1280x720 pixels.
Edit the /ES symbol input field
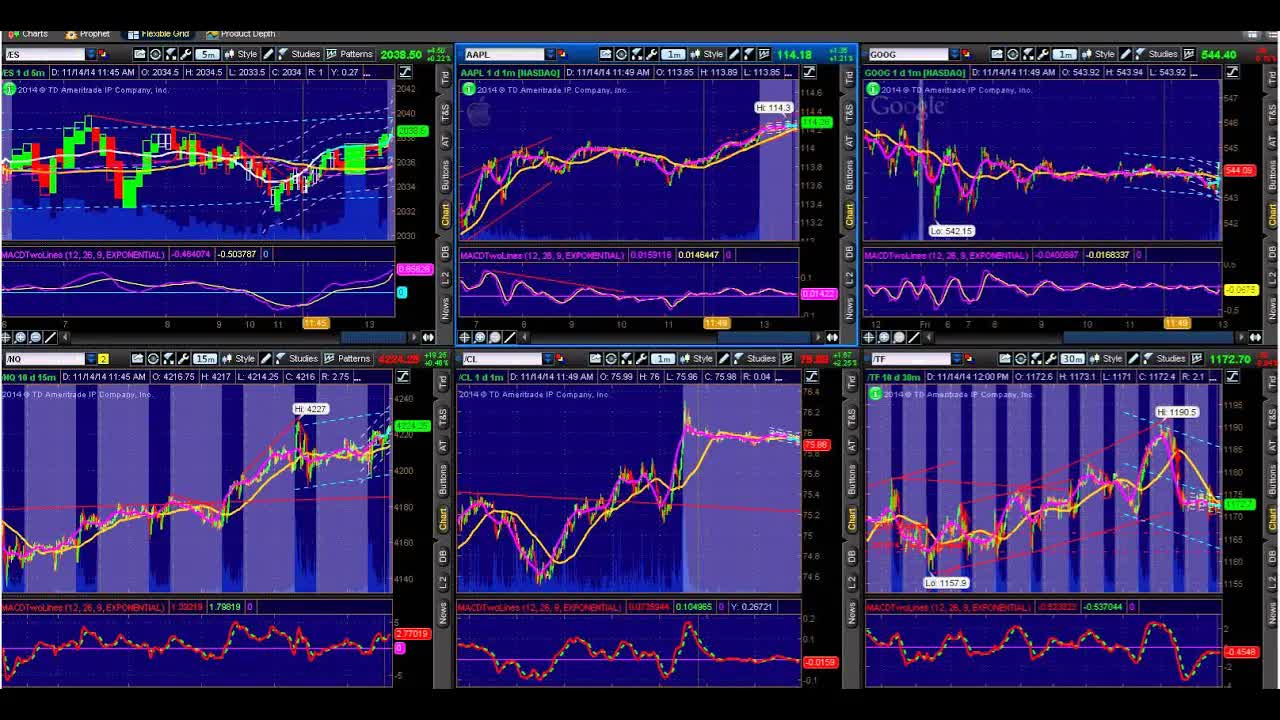(45, 54)
